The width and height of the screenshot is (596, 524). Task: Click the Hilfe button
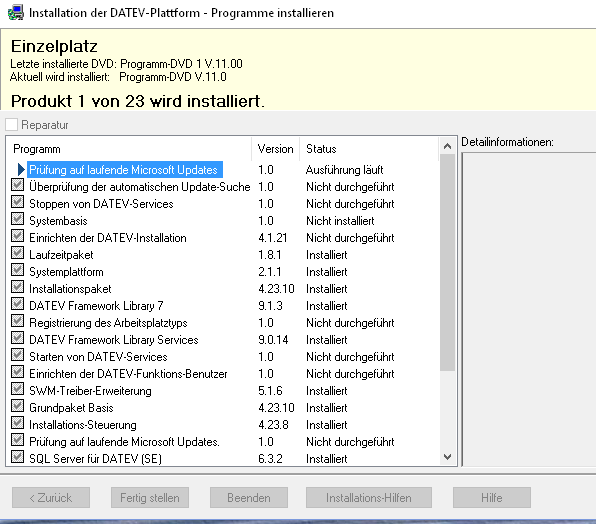492,498
